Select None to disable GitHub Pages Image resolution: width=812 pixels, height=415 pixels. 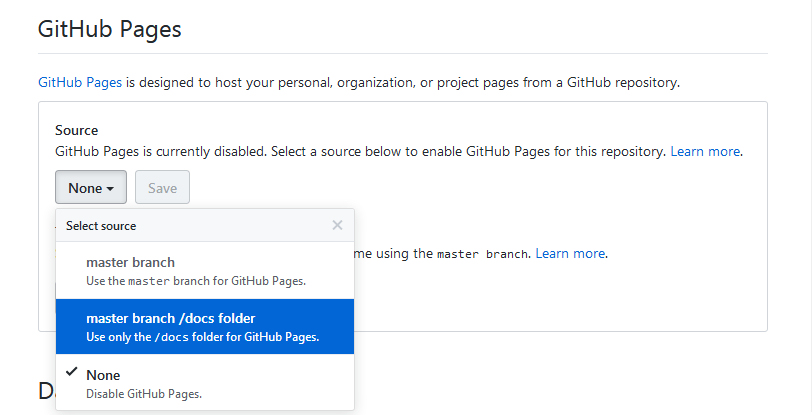(x=205, y=383)
